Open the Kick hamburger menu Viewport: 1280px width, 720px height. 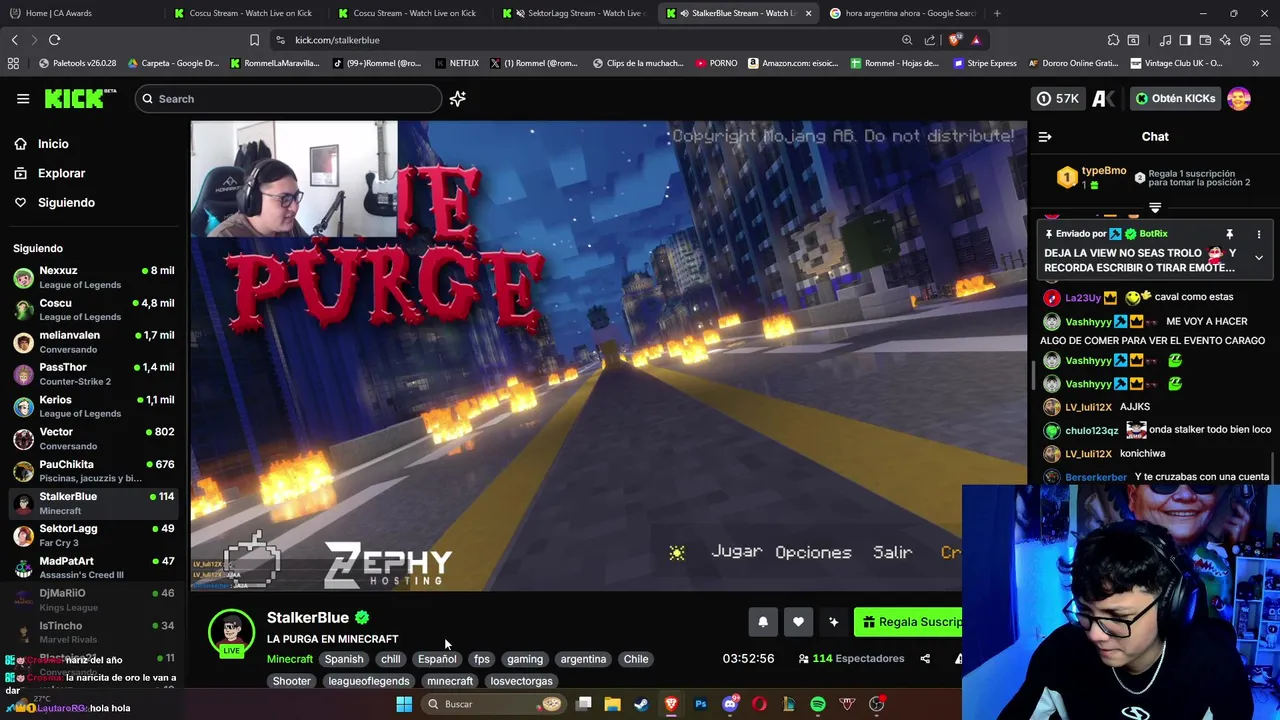tap(23, 98)
